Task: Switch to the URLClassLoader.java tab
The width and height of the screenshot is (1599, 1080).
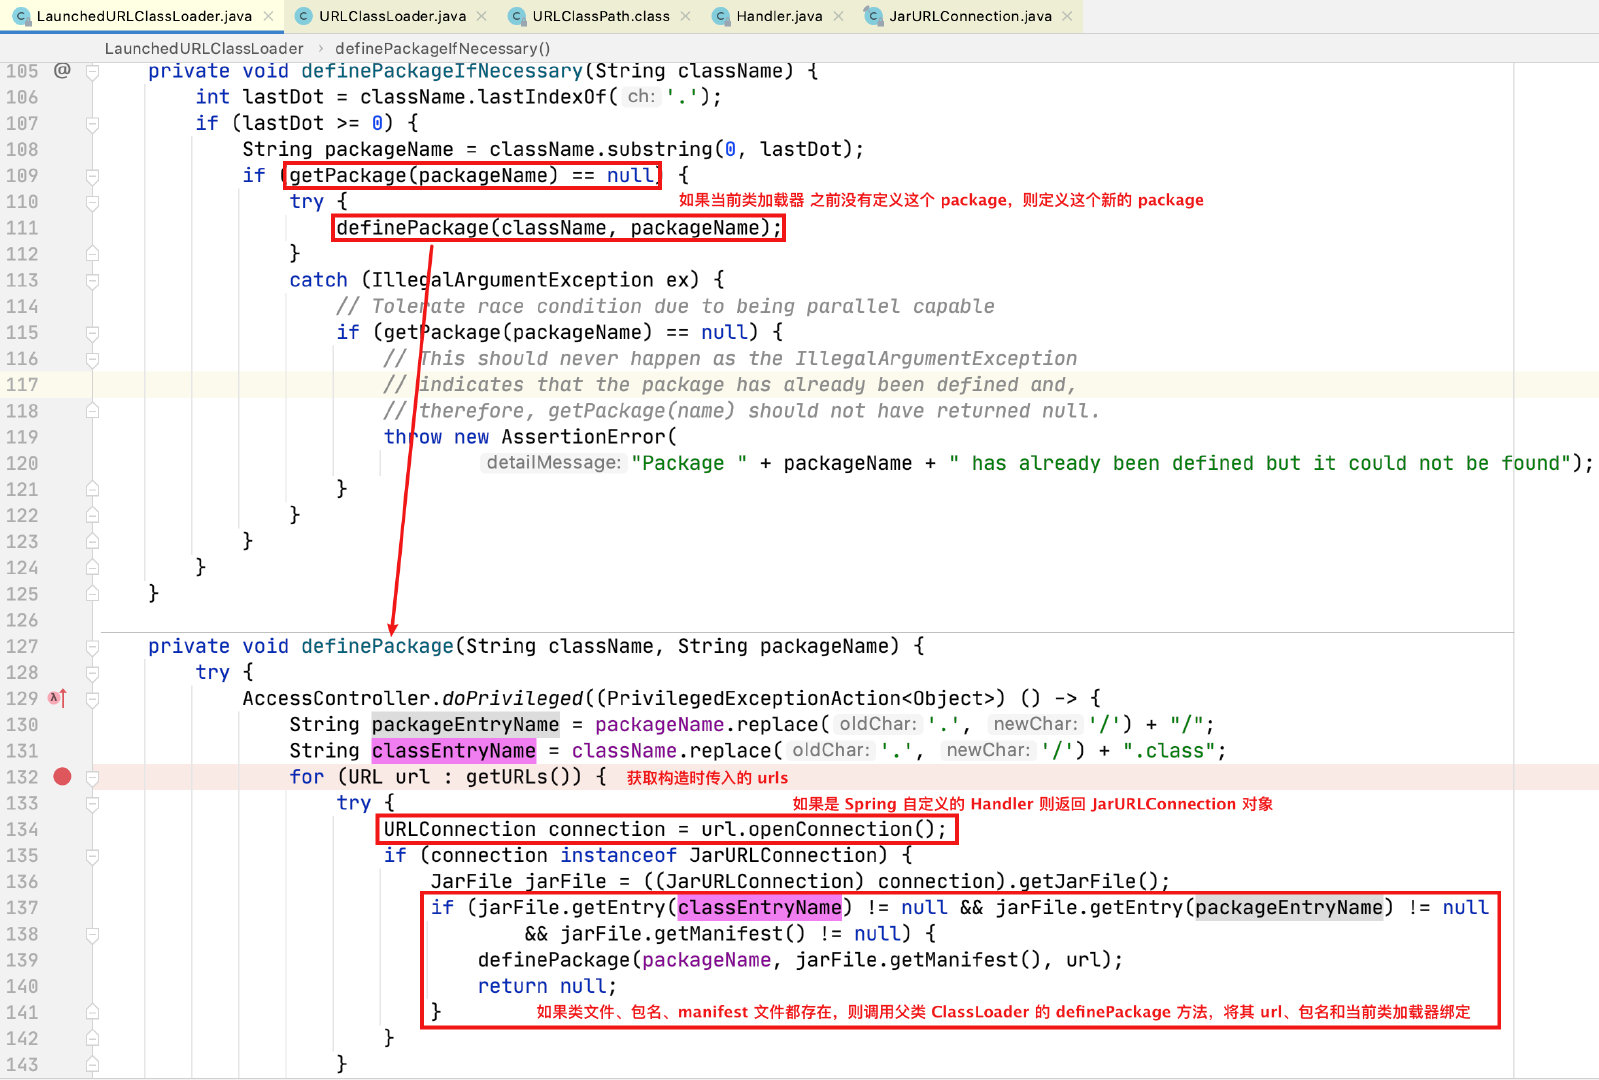Action: (392, 16)
